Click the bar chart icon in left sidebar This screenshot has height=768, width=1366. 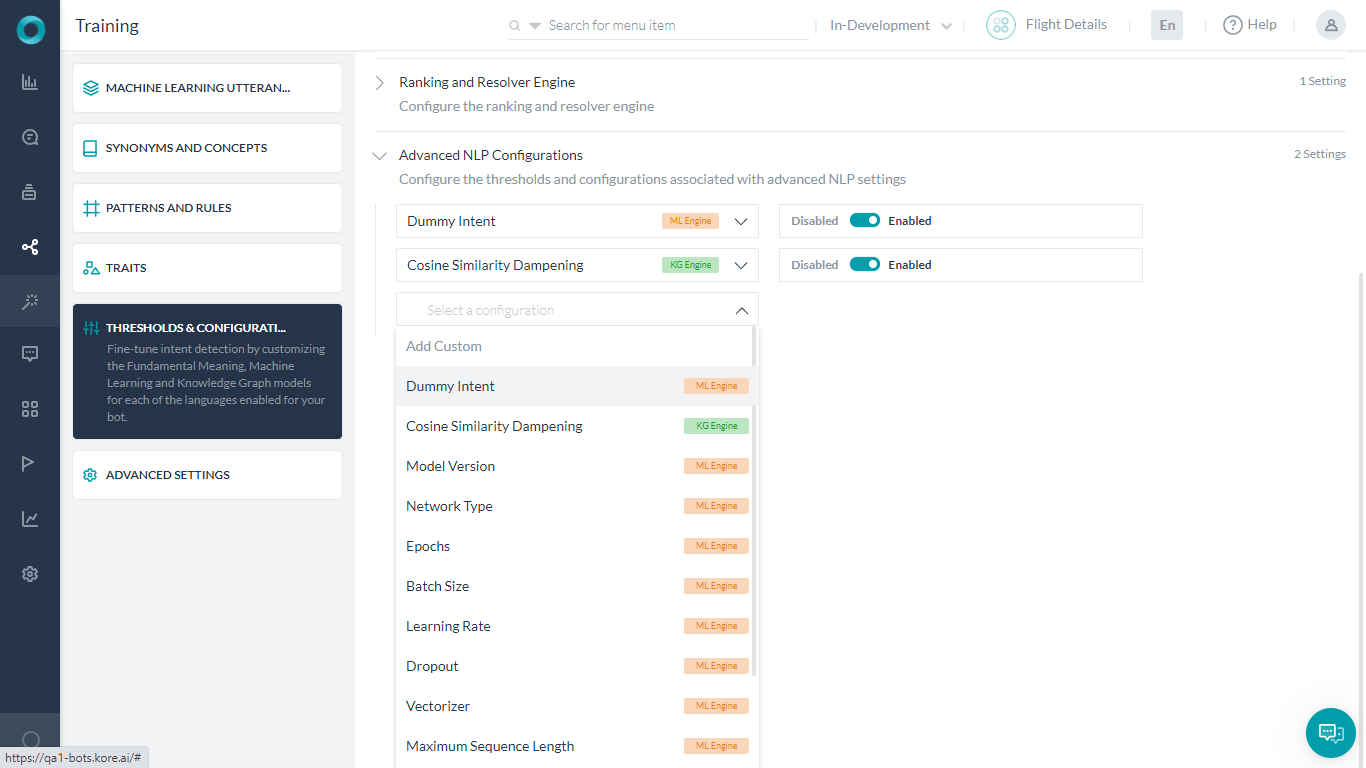pyautogui.click(x=30, y=82)
